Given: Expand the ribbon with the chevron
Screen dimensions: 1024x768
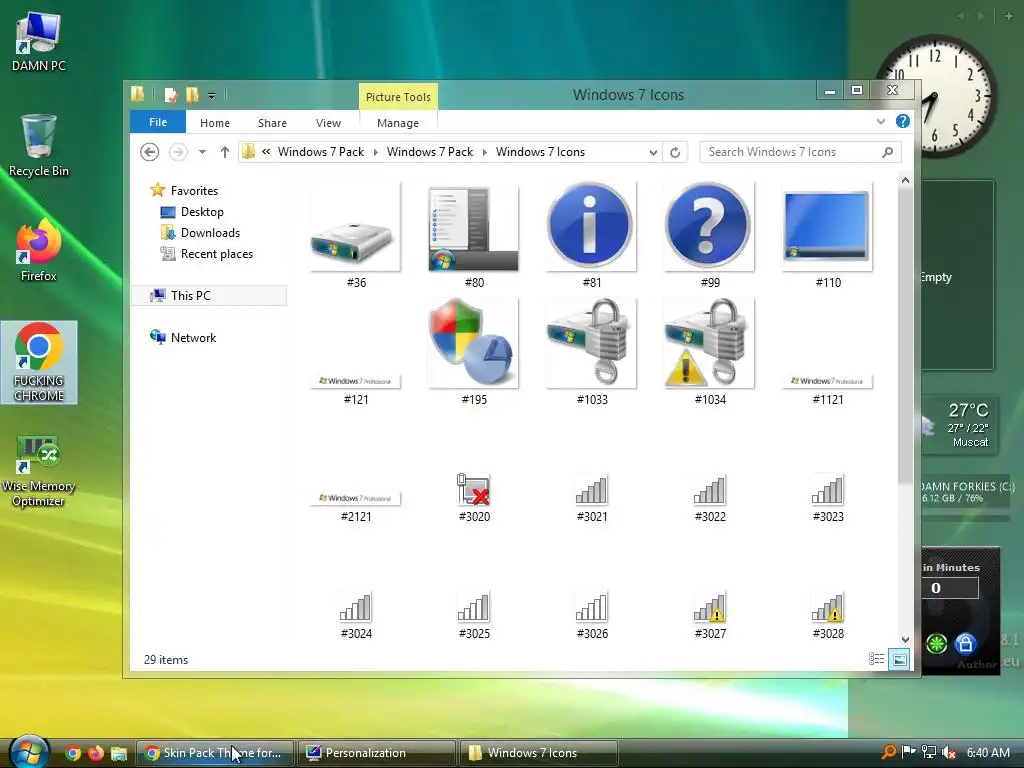Looking at the screenshot, I should (x=881, y=121).
